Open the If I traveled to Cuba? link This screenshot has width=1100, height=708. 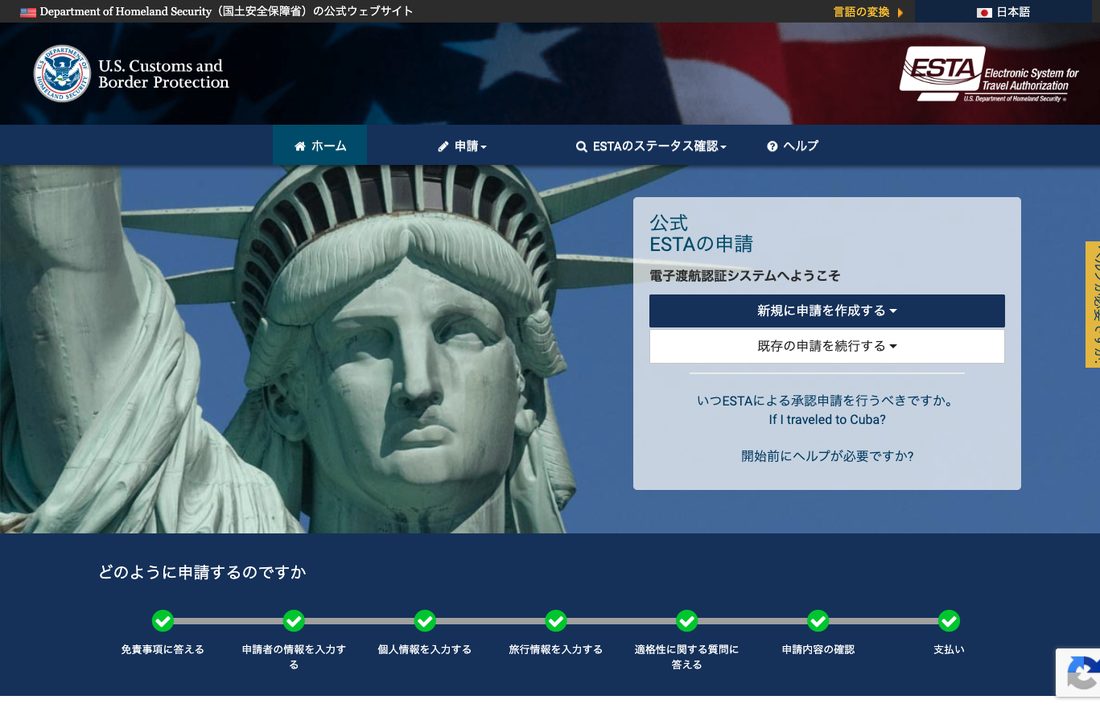click(x=826, y=420)
